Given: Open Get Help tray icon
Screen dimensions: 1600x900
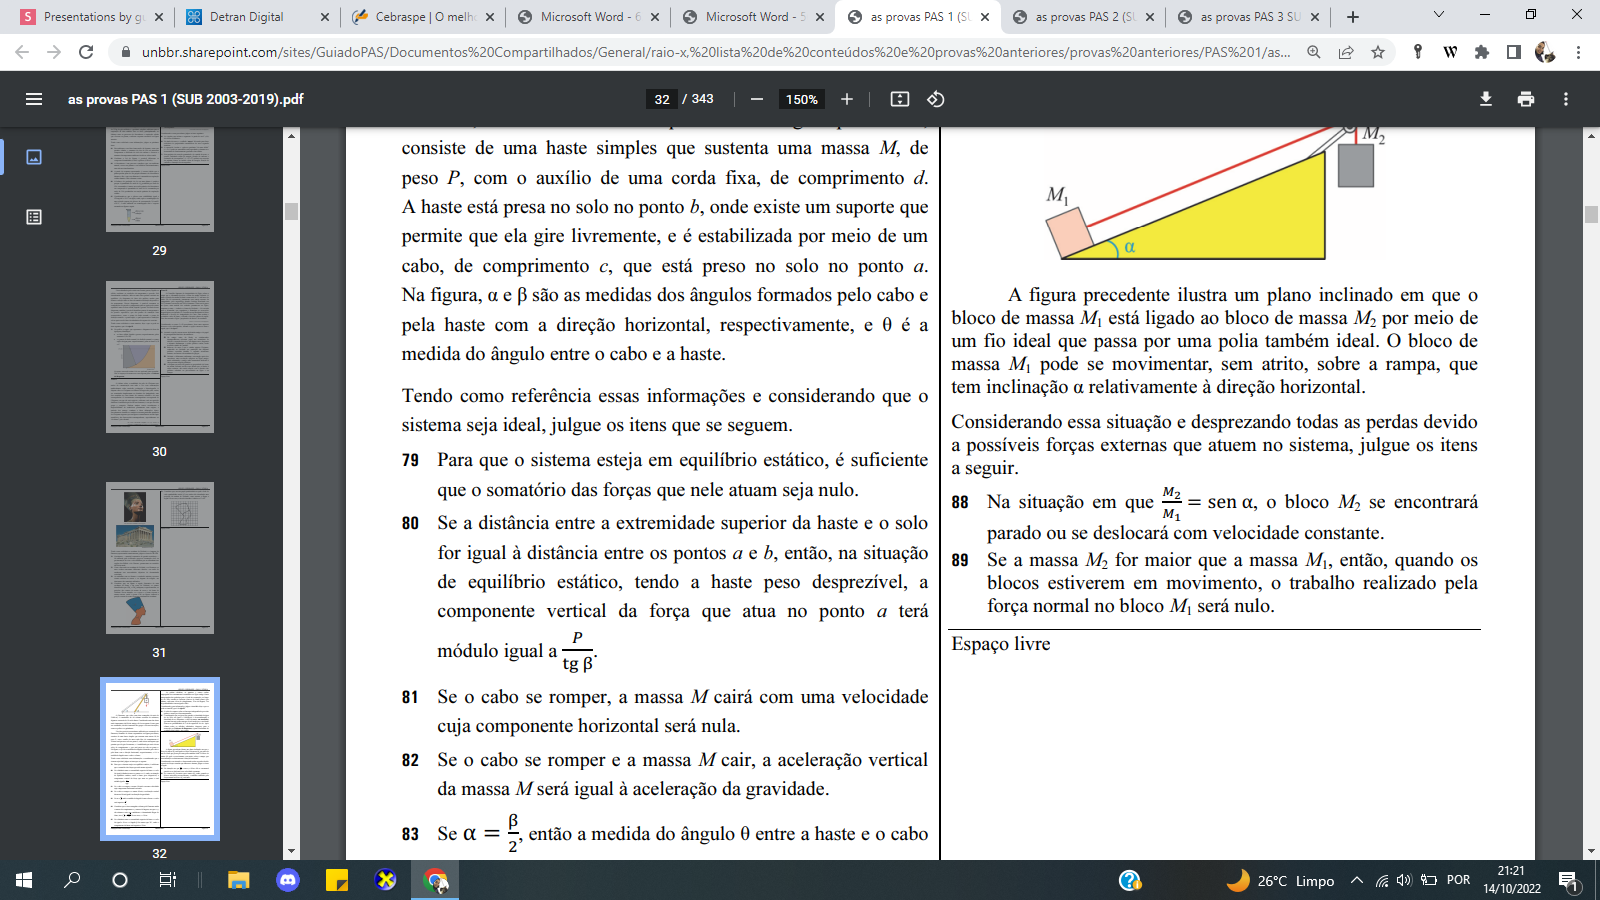Looking at the screenshot, I should coord(1130,880).
